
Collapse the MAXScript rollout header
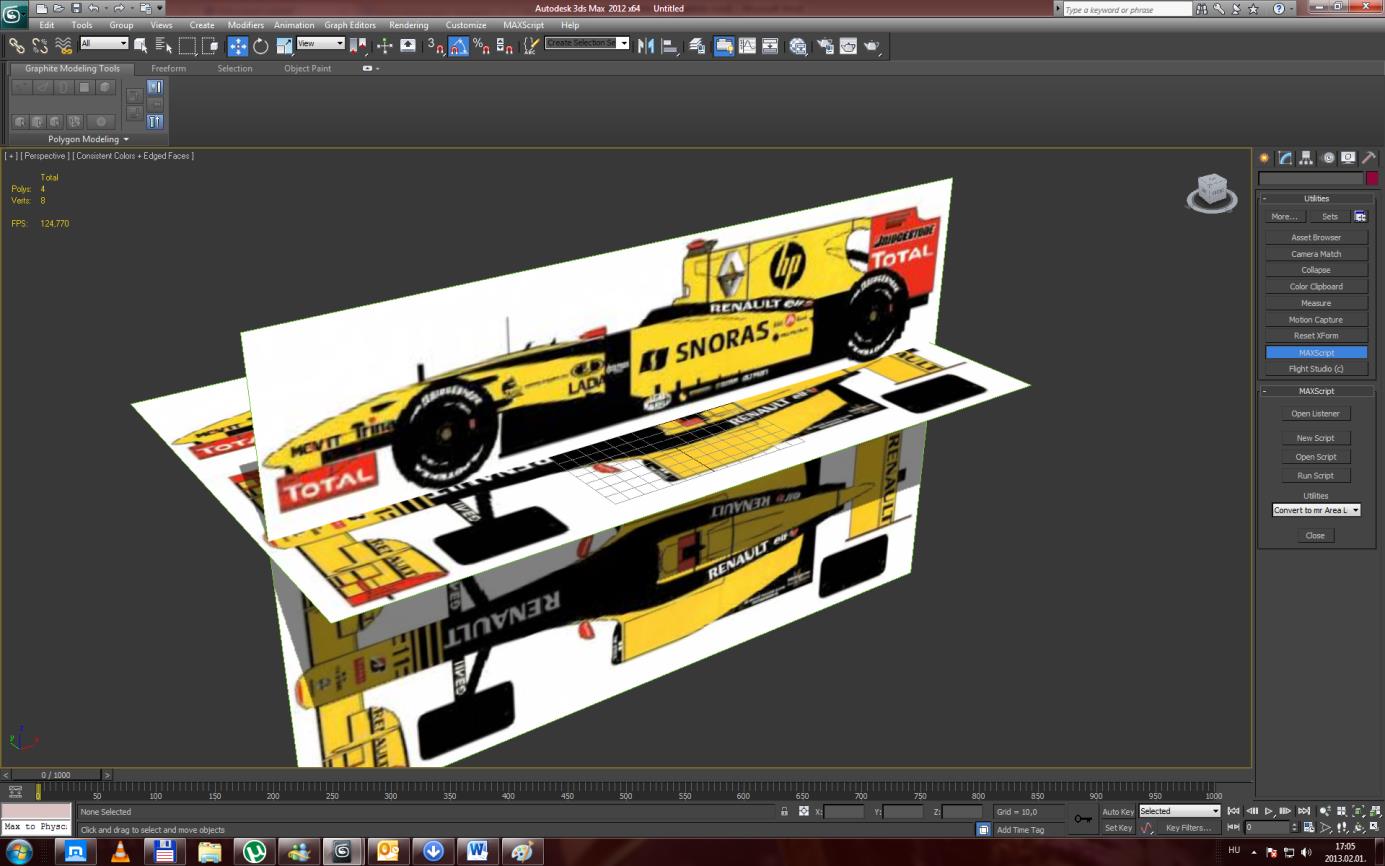pos(1316,391)
